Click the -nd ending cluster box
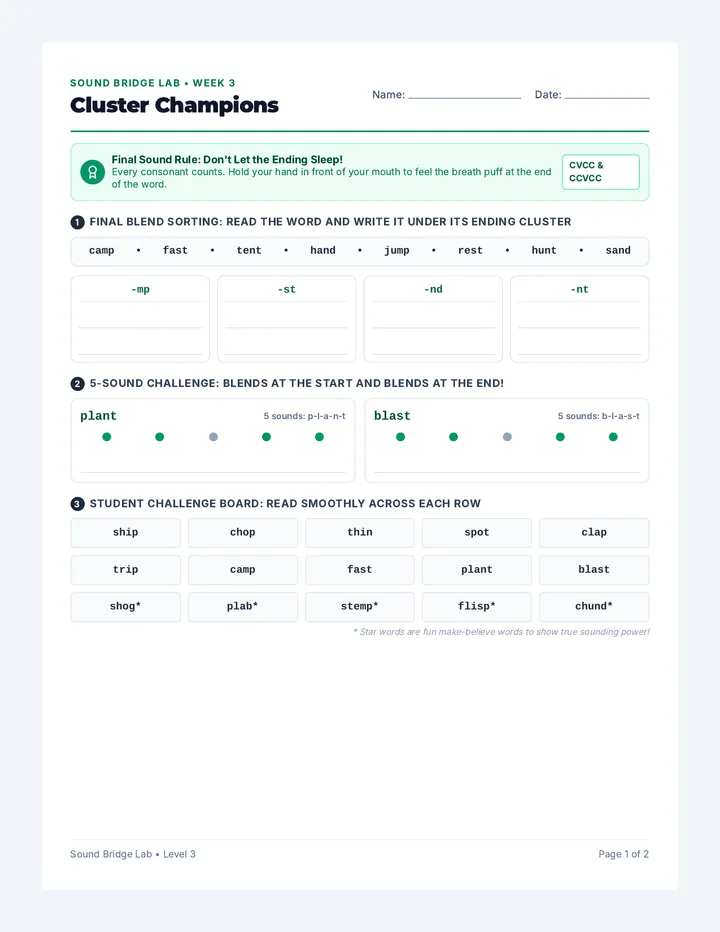 (x=433, y=319)
